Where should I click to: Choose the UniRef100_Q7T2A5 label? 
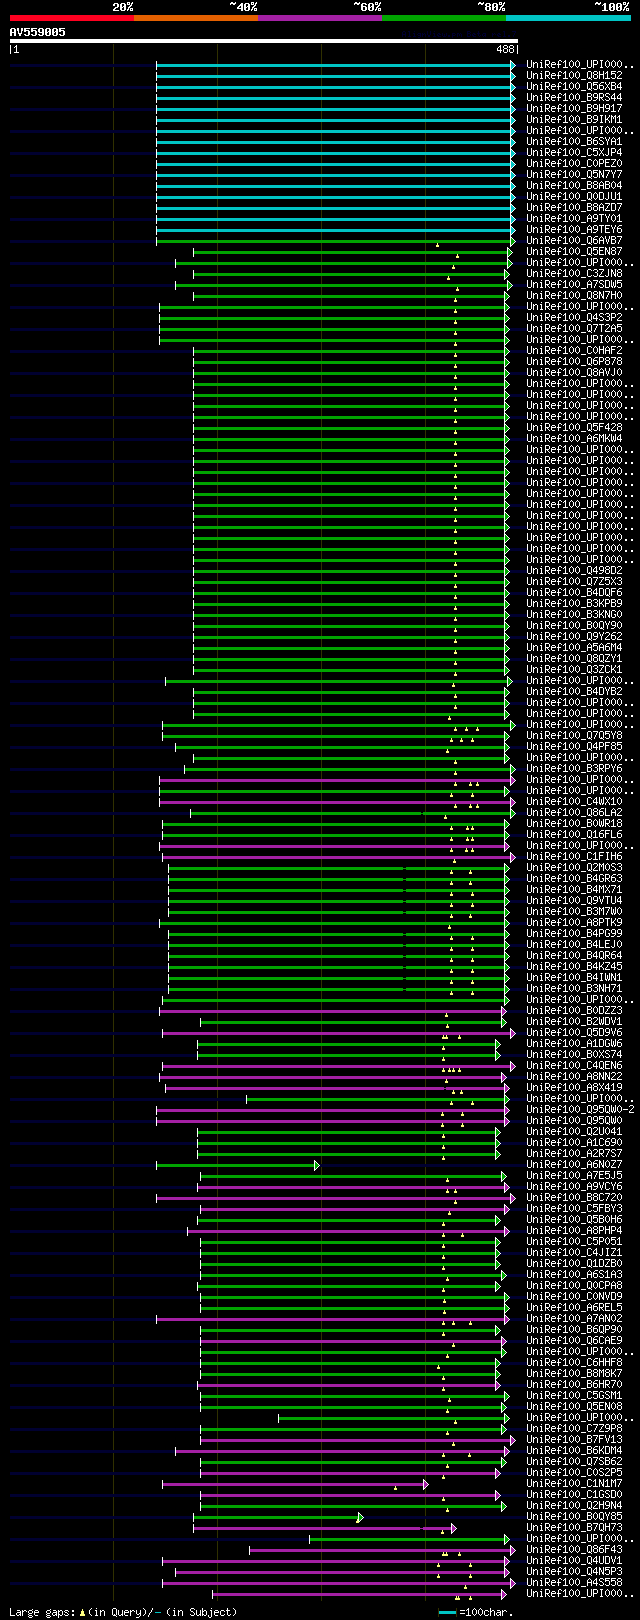(574, 328)
